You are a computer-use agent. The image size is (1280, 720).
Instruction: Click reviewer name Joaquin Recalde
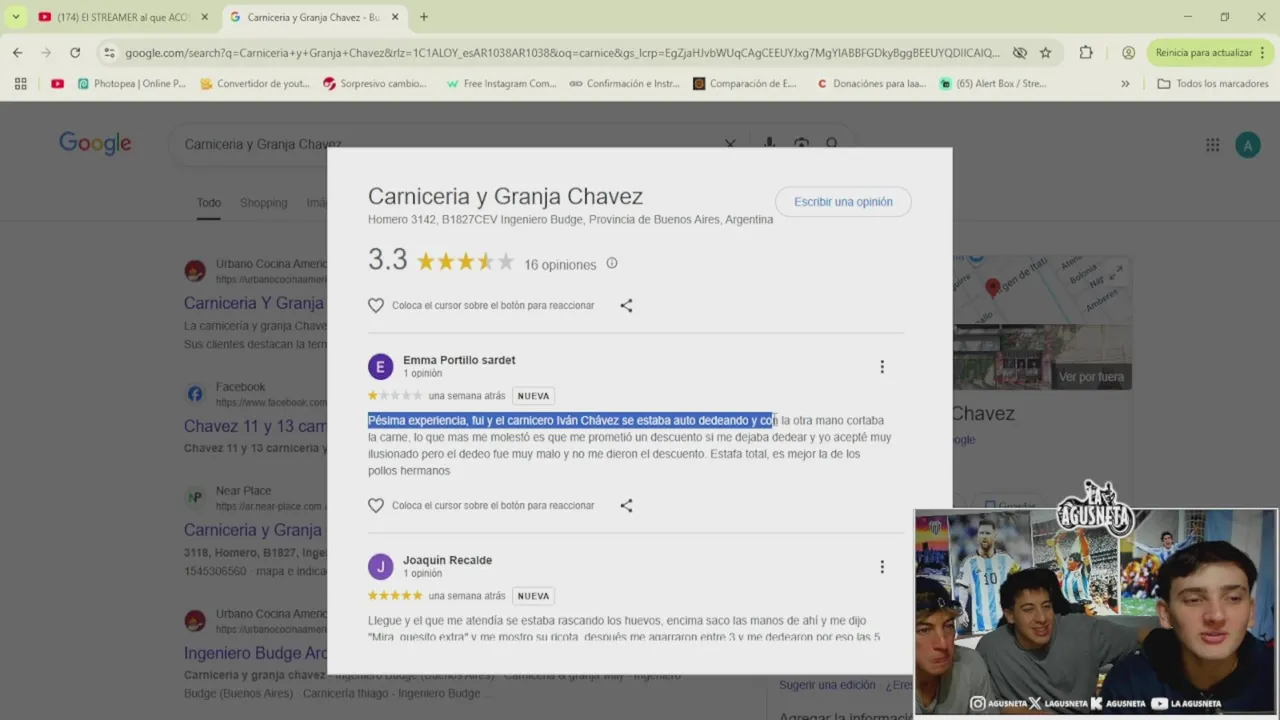pos(447,560)
